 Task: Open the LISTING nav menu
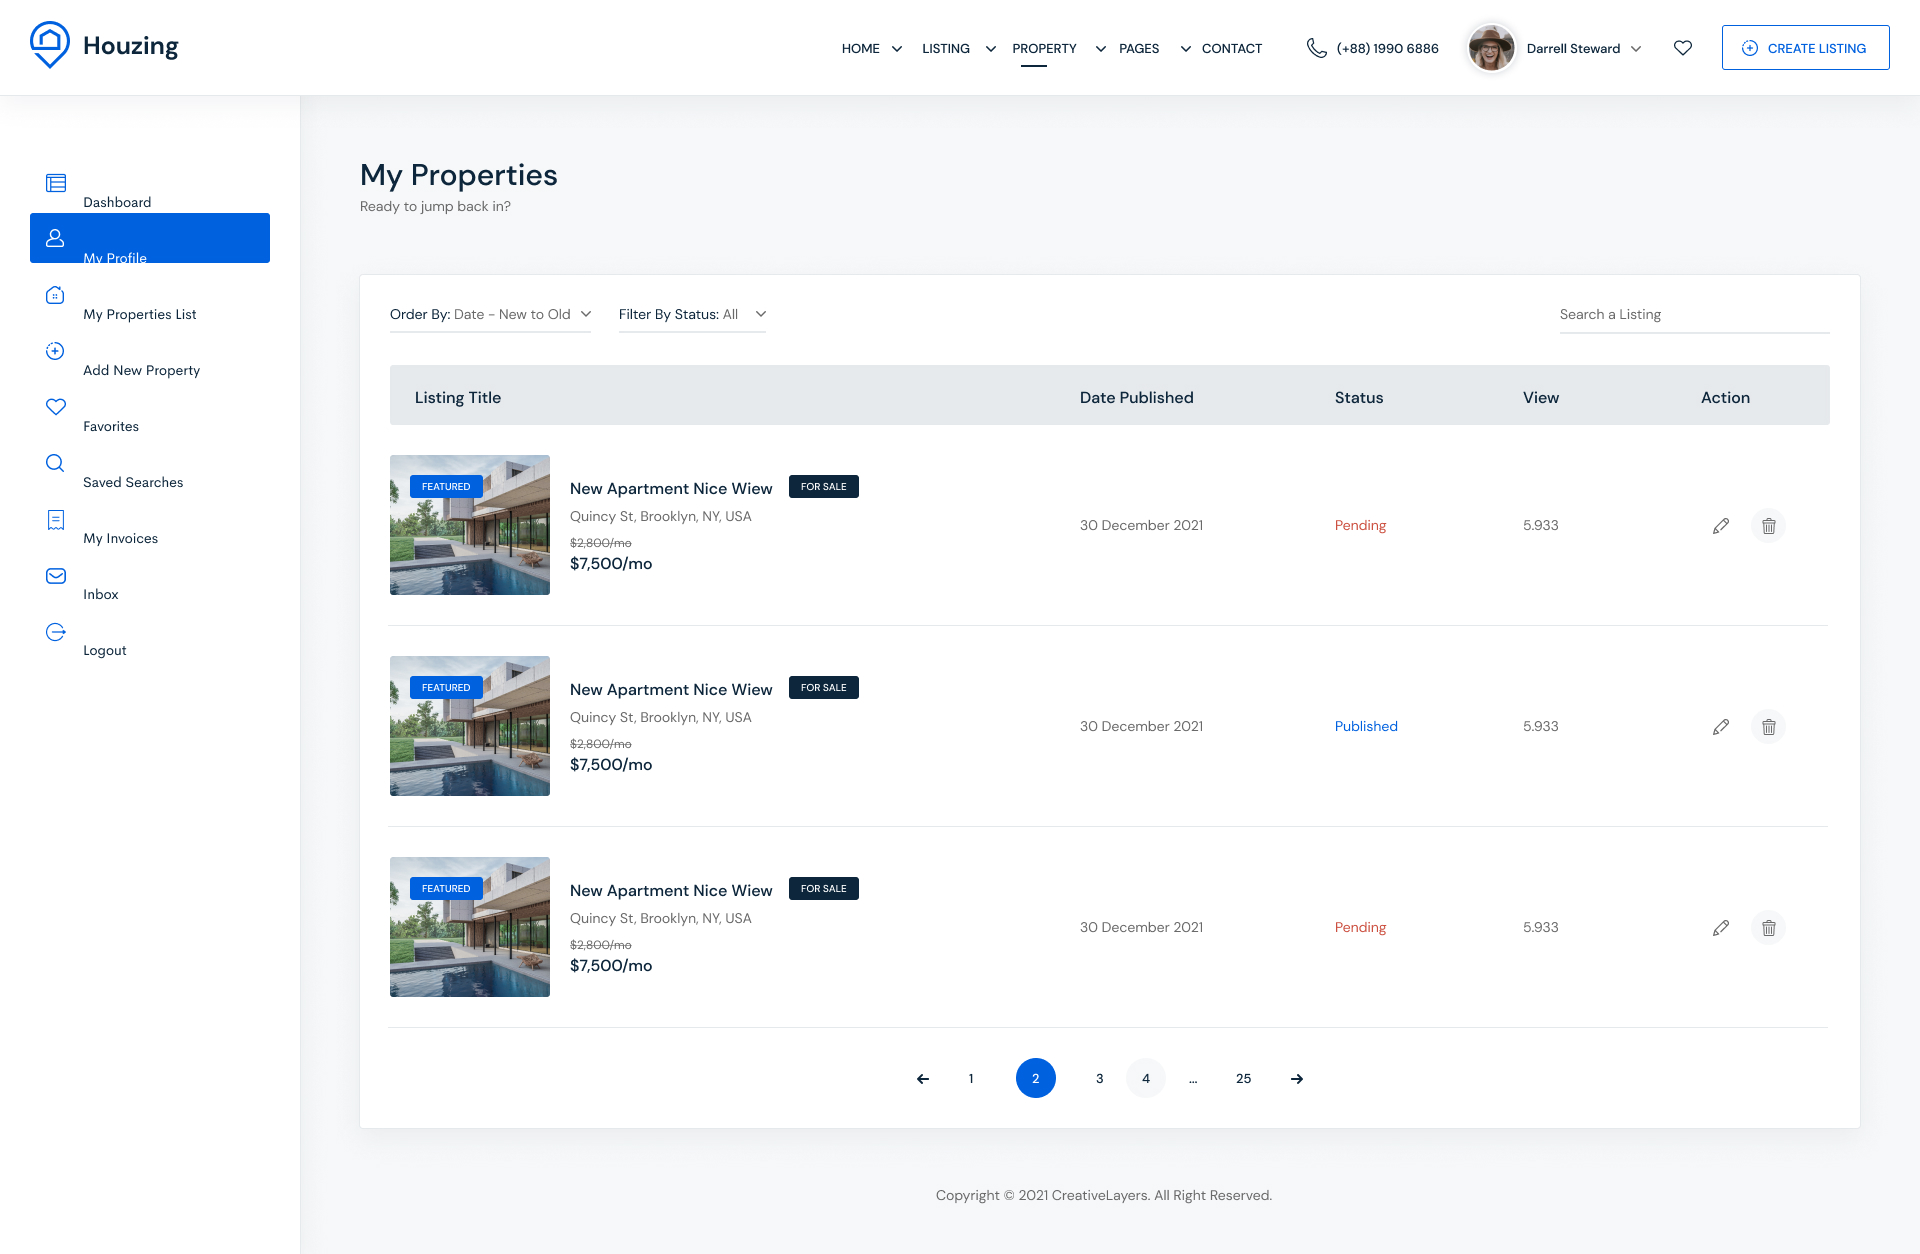pyautogui.click(x=946, y=48)
